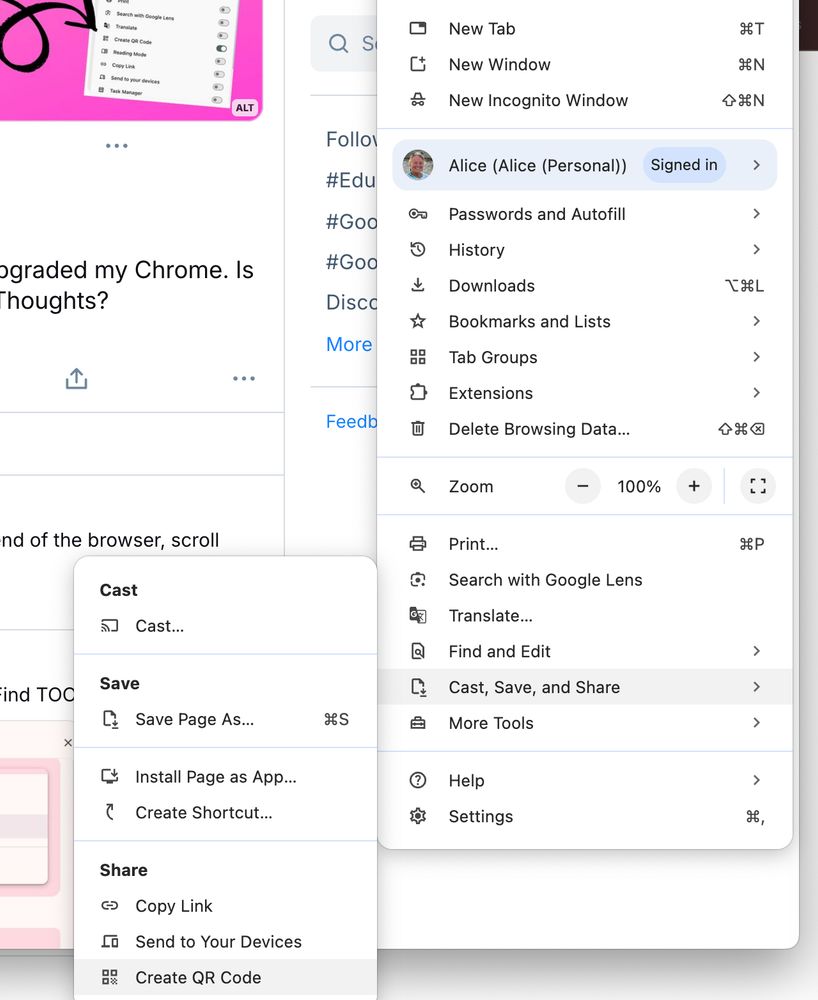The width and height of the screenshot is (818, 1000).
Task: Open the #Edu hashtag link
Action: pos(351,180)
